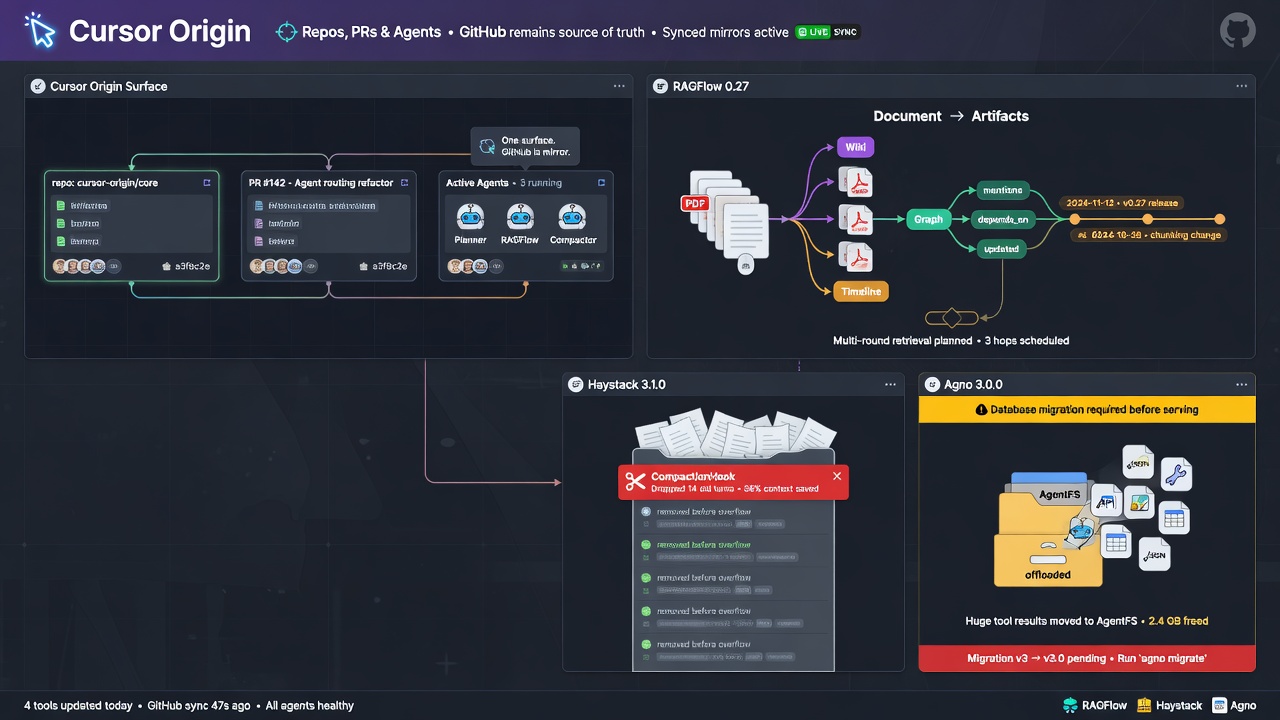
Task: Click the crosshair icon beside Repos, PRs & Agents
Action: (286, 32)
